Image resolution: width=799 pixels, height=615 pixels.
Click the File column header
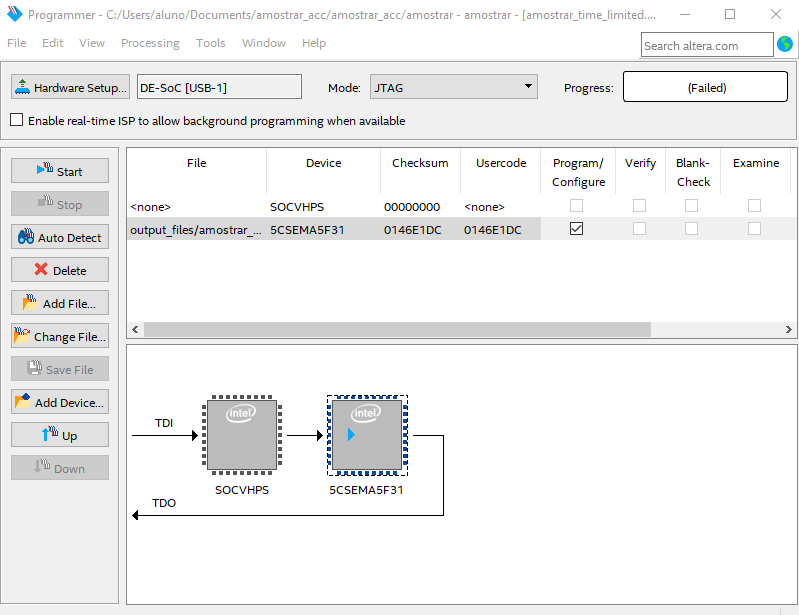click(x=196, y=163)
